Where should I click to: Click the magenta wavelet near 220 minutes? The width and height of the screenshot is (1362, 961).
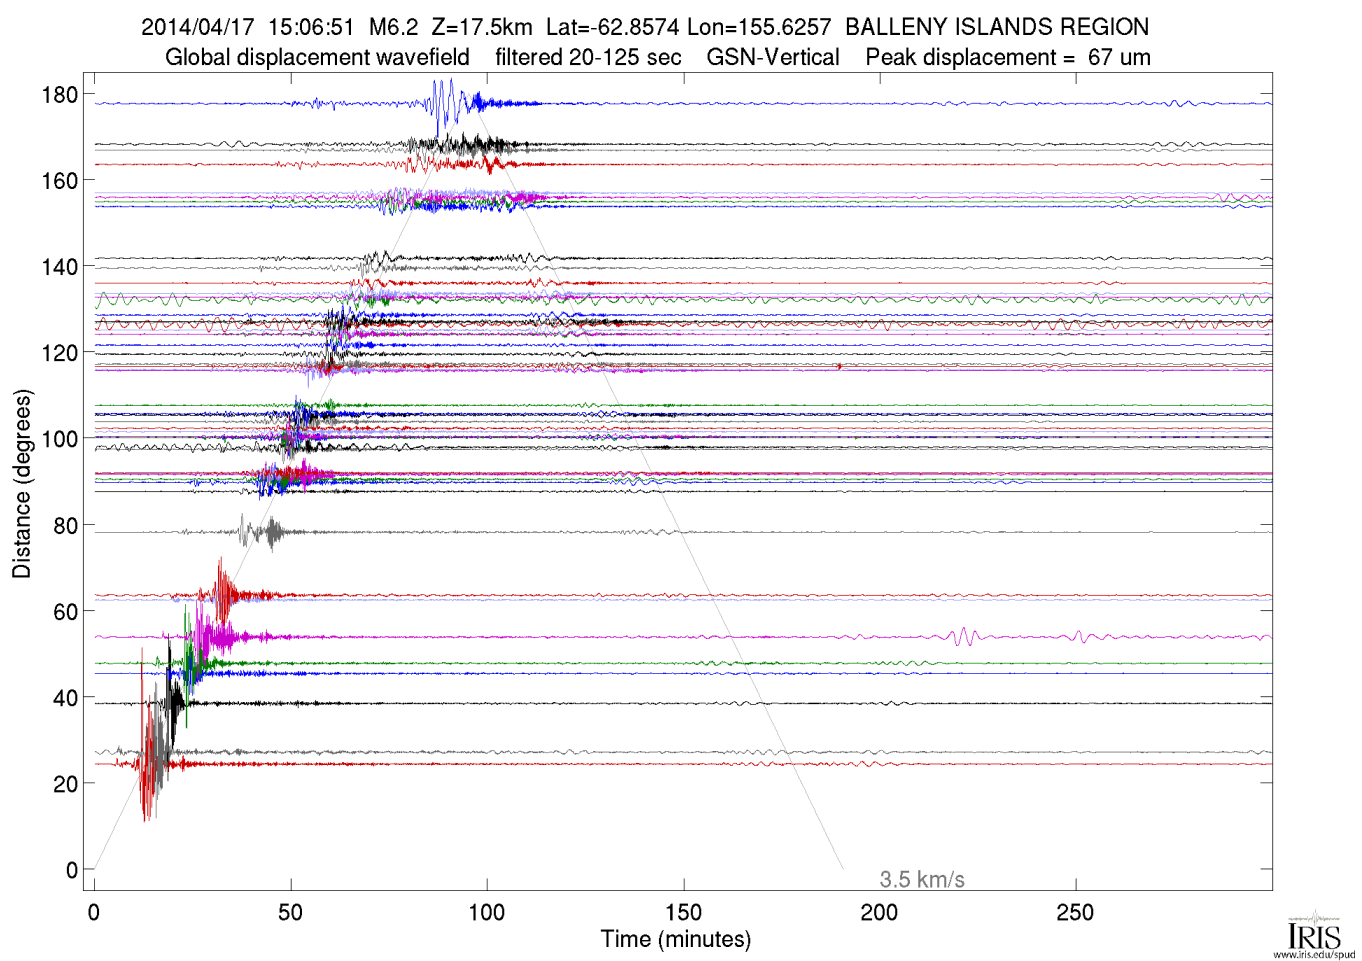[x=962, y=636]
